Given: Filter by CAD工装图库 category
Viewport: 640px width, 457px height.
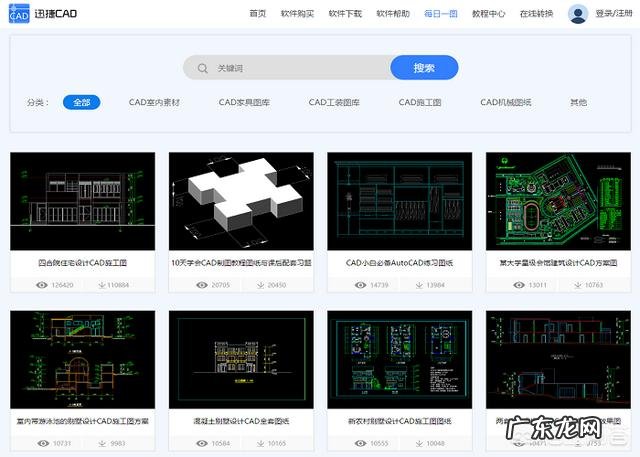Looking at the screenshot, I should (x=334, y=102).
